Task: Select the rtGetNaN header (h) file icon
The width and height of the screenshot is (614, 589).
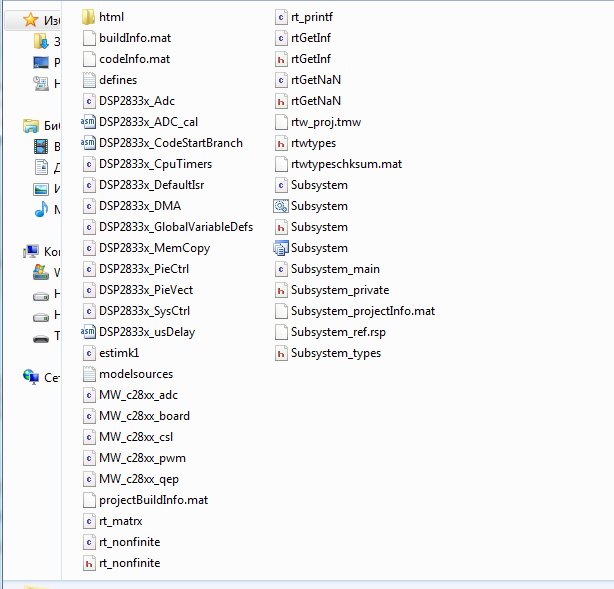Action: [x=281, y=101]
